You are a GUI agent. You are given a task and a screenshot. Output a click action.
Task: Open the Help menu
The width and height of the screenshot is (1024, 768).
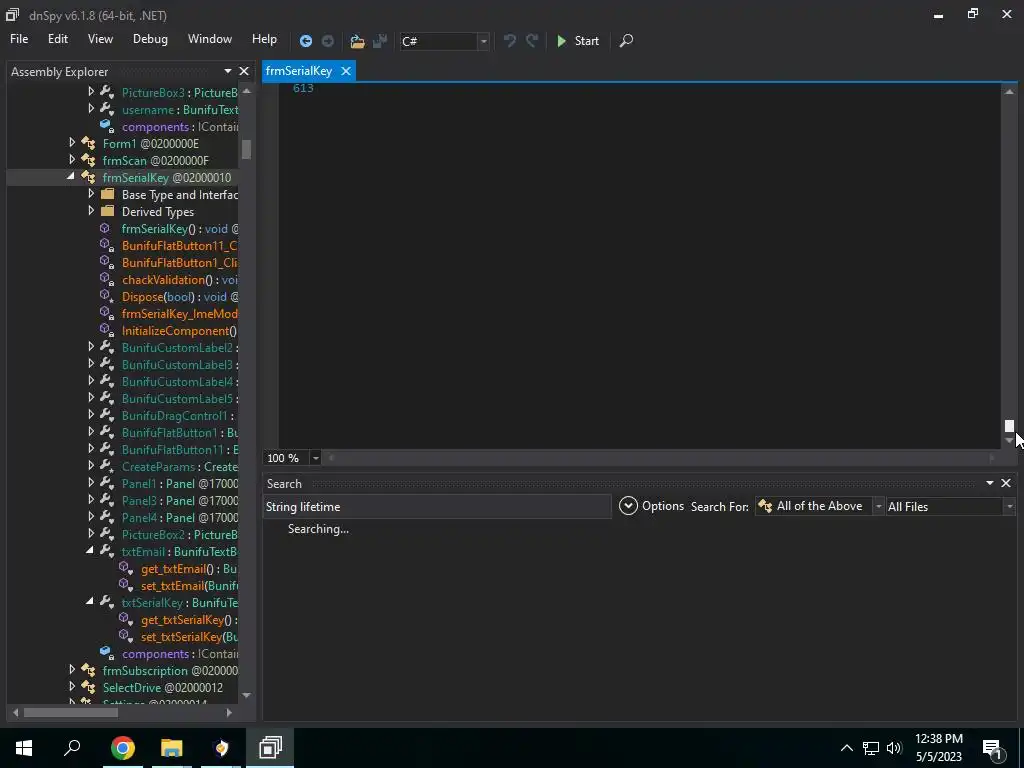tap(264, 39)
